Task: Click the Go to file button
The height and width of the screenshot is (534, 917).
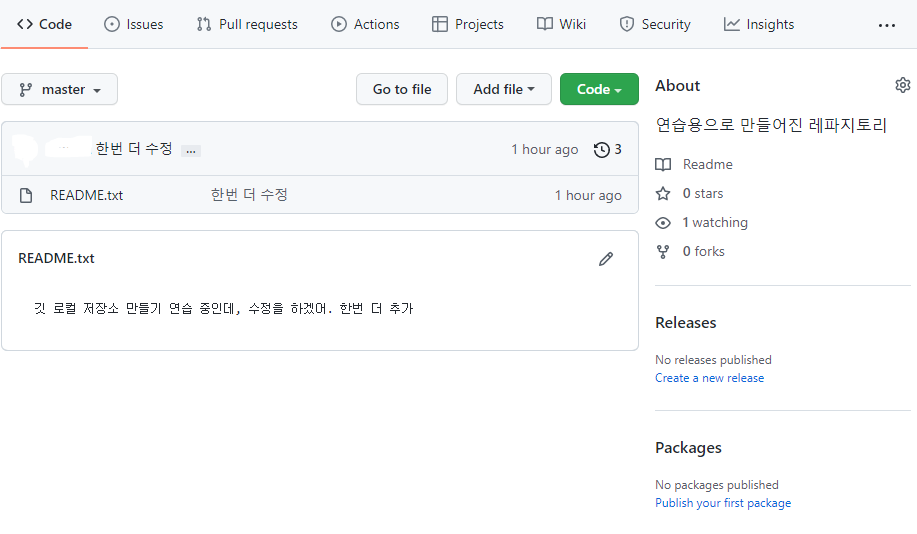Action: [402, 89]
